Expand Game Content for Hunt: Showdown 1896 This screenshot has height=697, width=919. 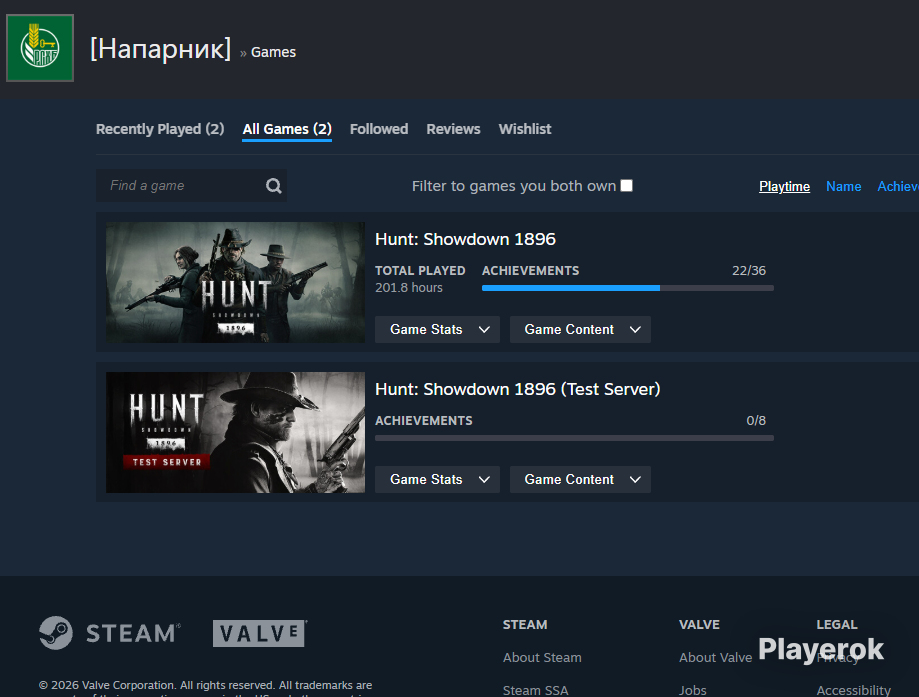[x=580, y=329]
